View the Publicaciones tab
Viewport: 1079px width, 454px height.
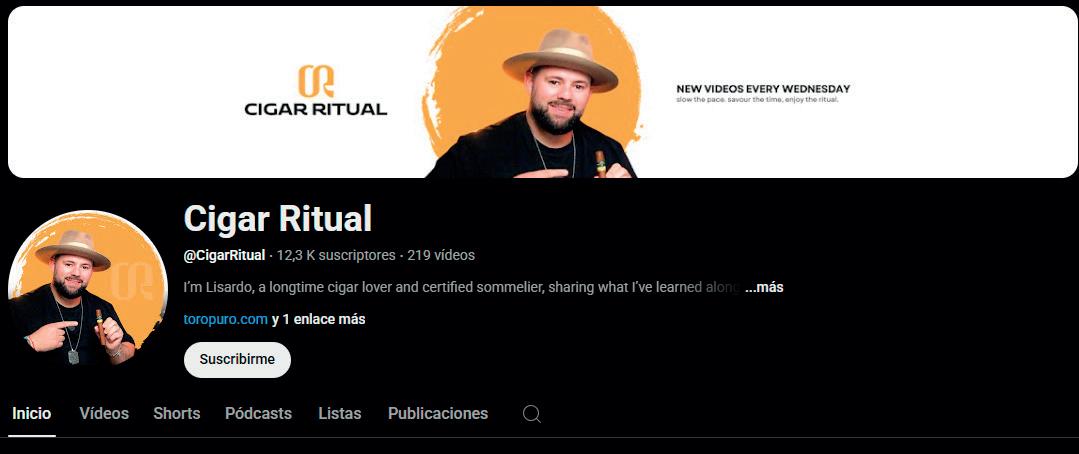[x=438, y=413]
